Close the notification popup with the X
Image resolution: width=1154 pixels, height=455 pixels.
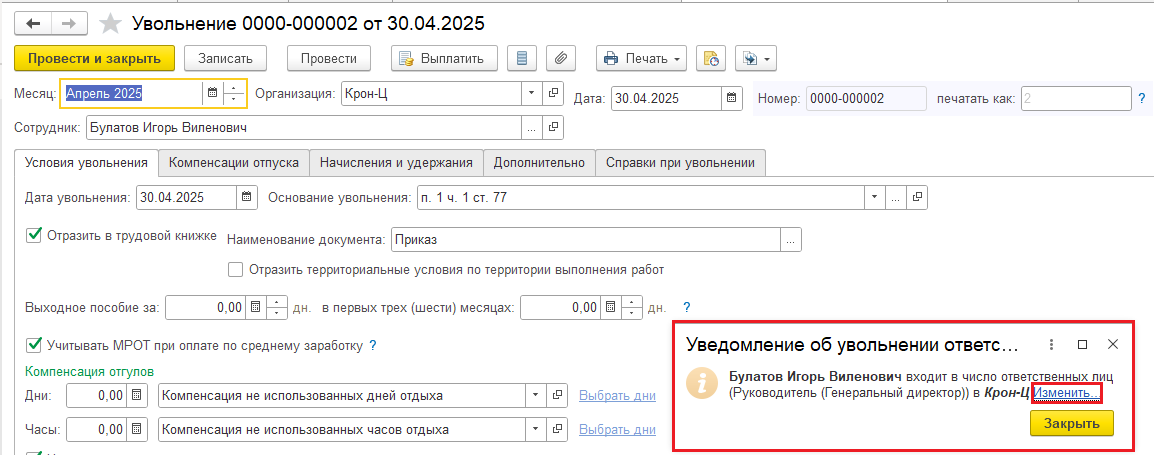click(1114, 345)
